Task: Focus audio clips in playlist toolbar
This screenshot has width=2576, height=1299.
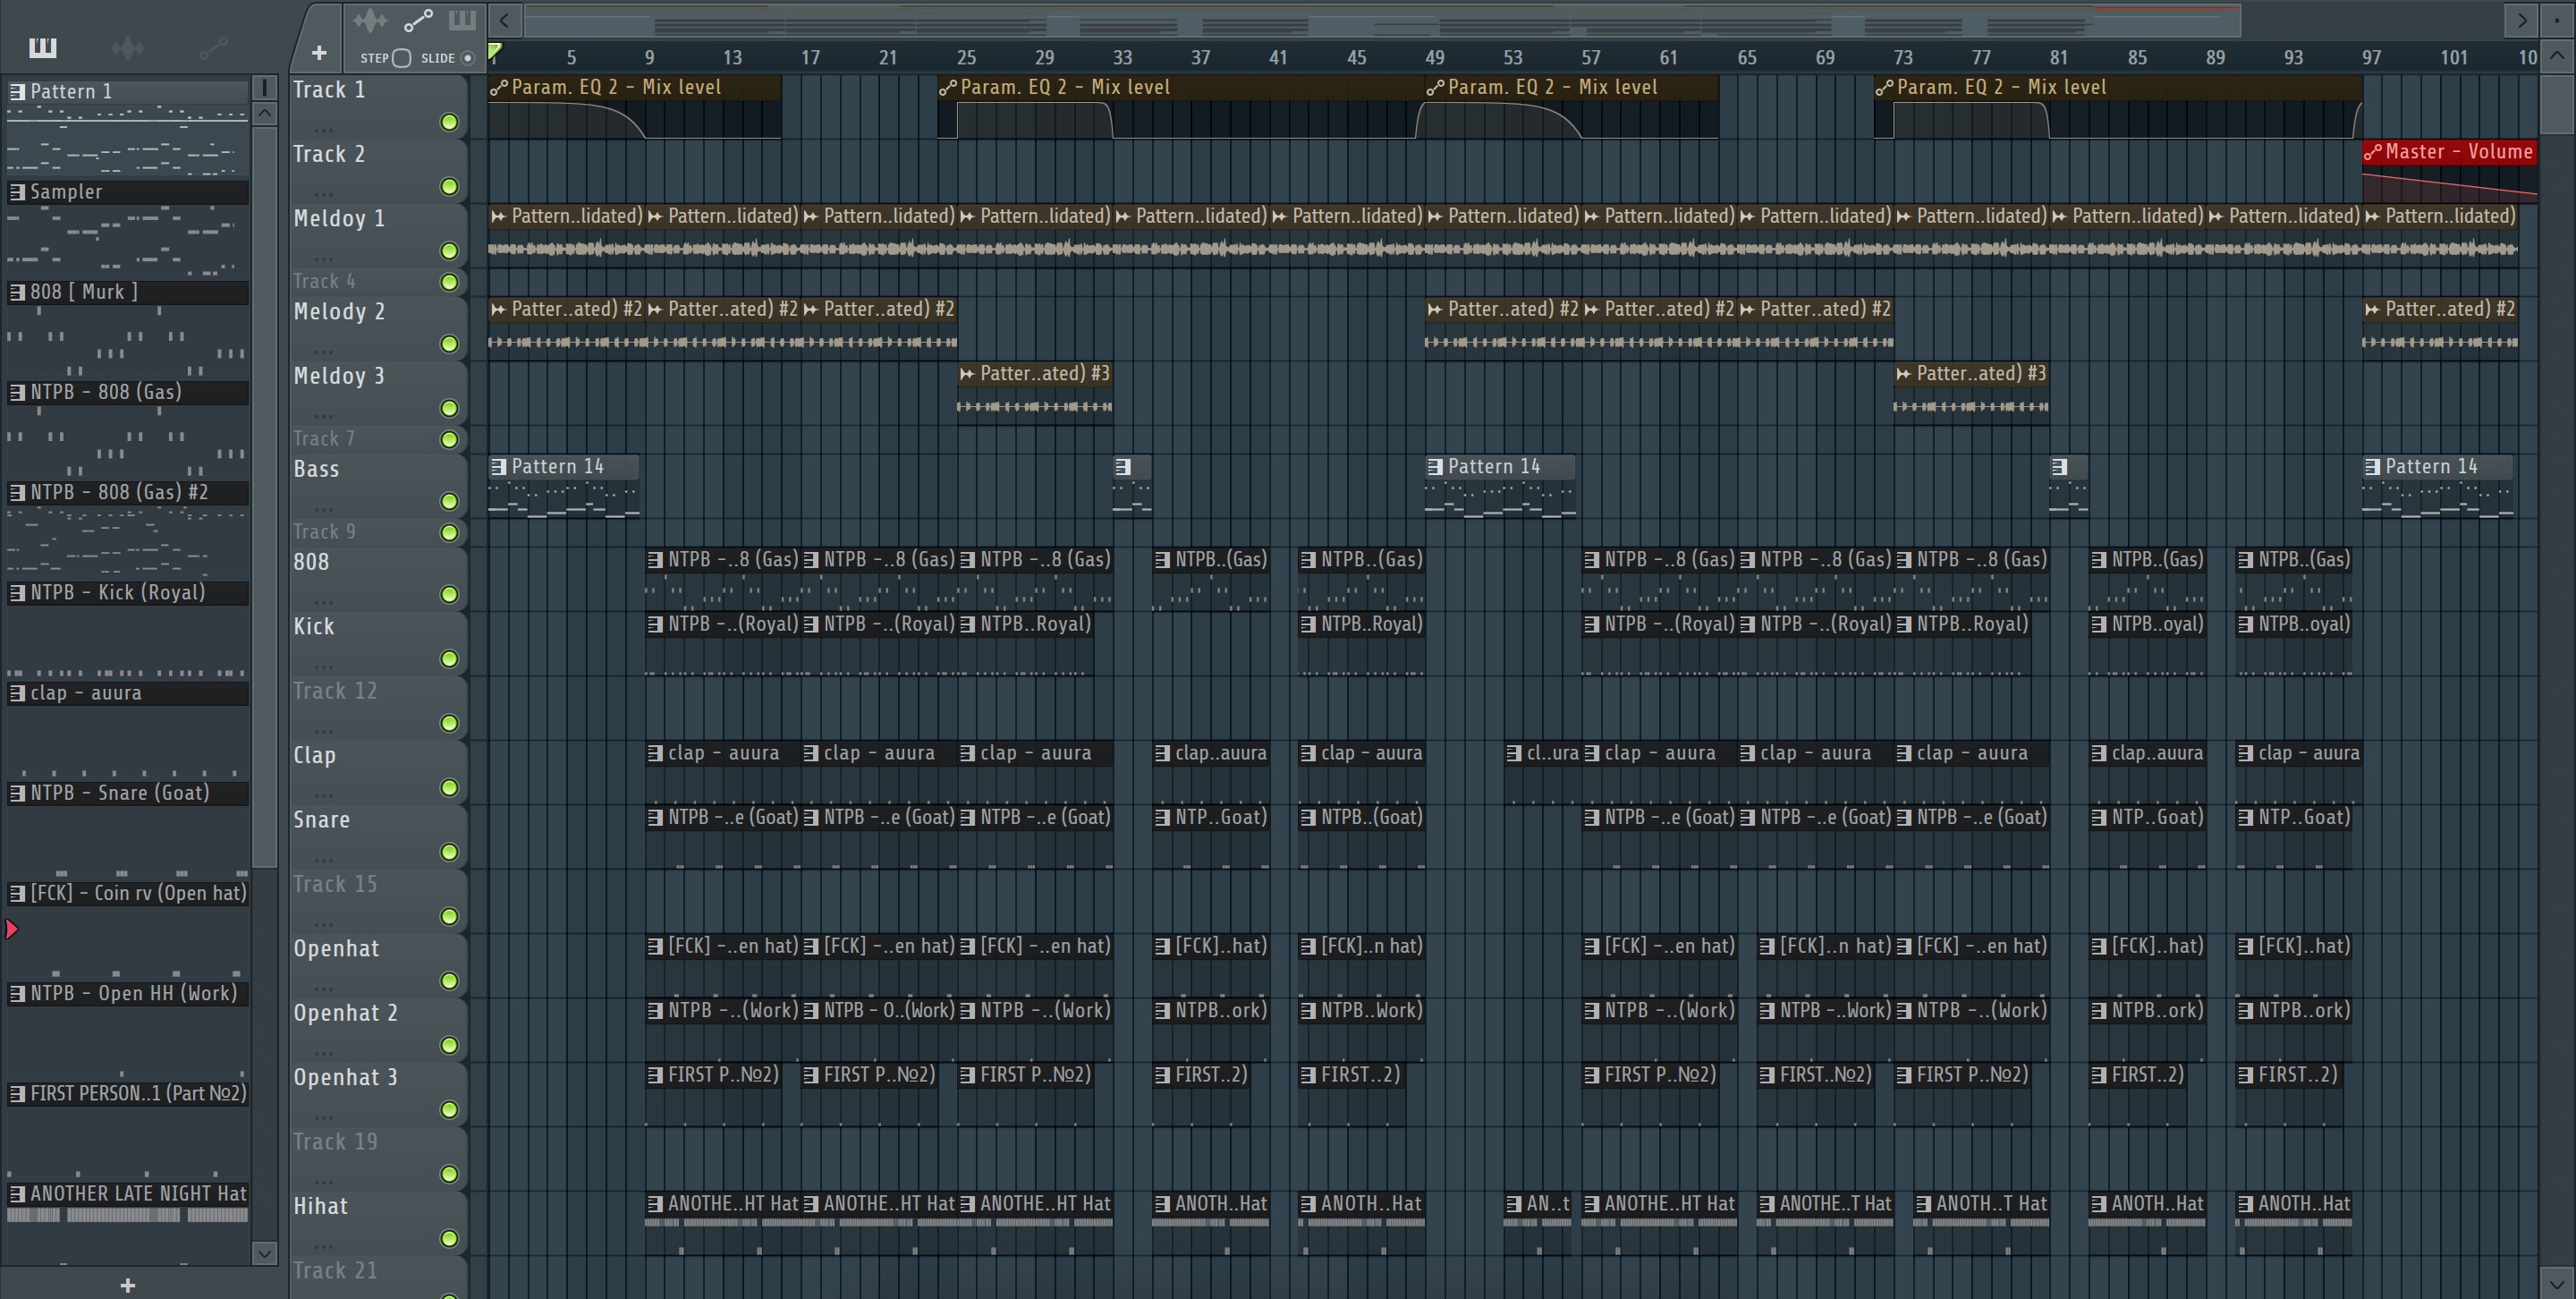Action: point(370,20)
